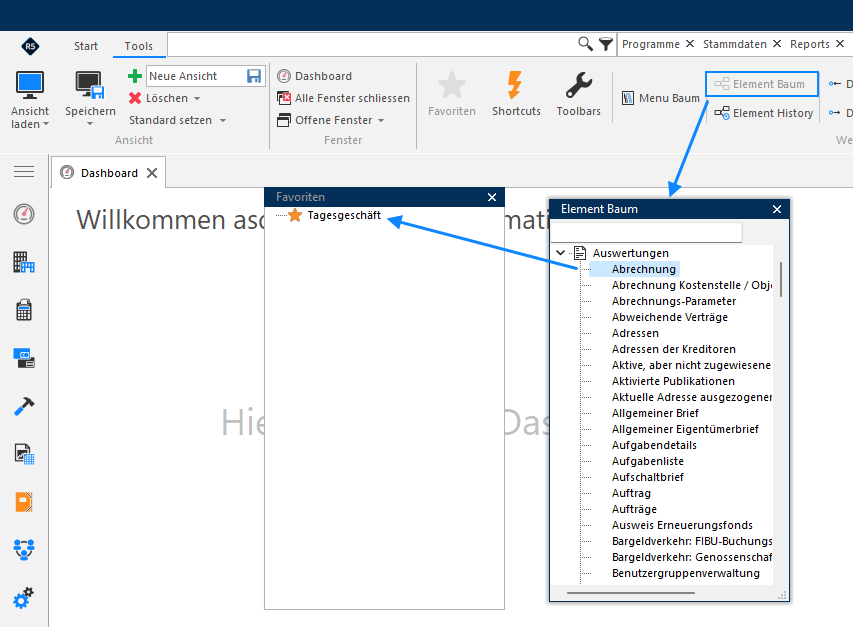Click the red X Löschen icon
Image resolution: width=853 pixels, height=627 pixels.
[x=135, y=98]
